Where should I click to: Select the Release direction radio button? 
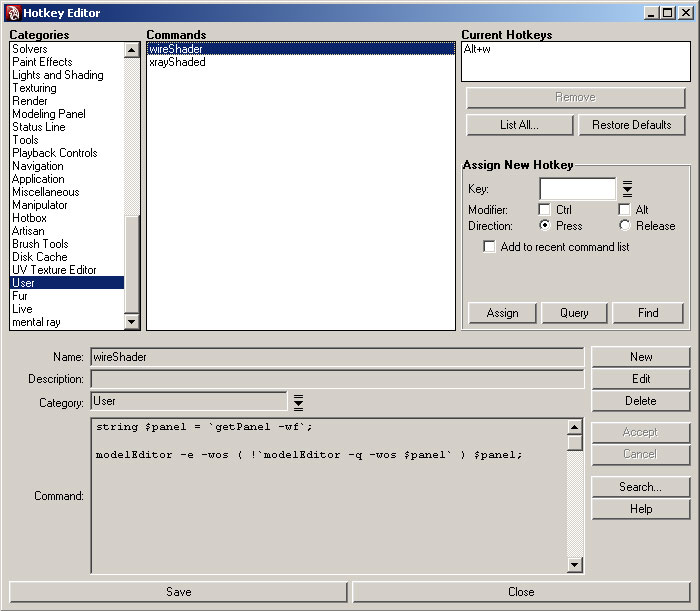[625, 226]
